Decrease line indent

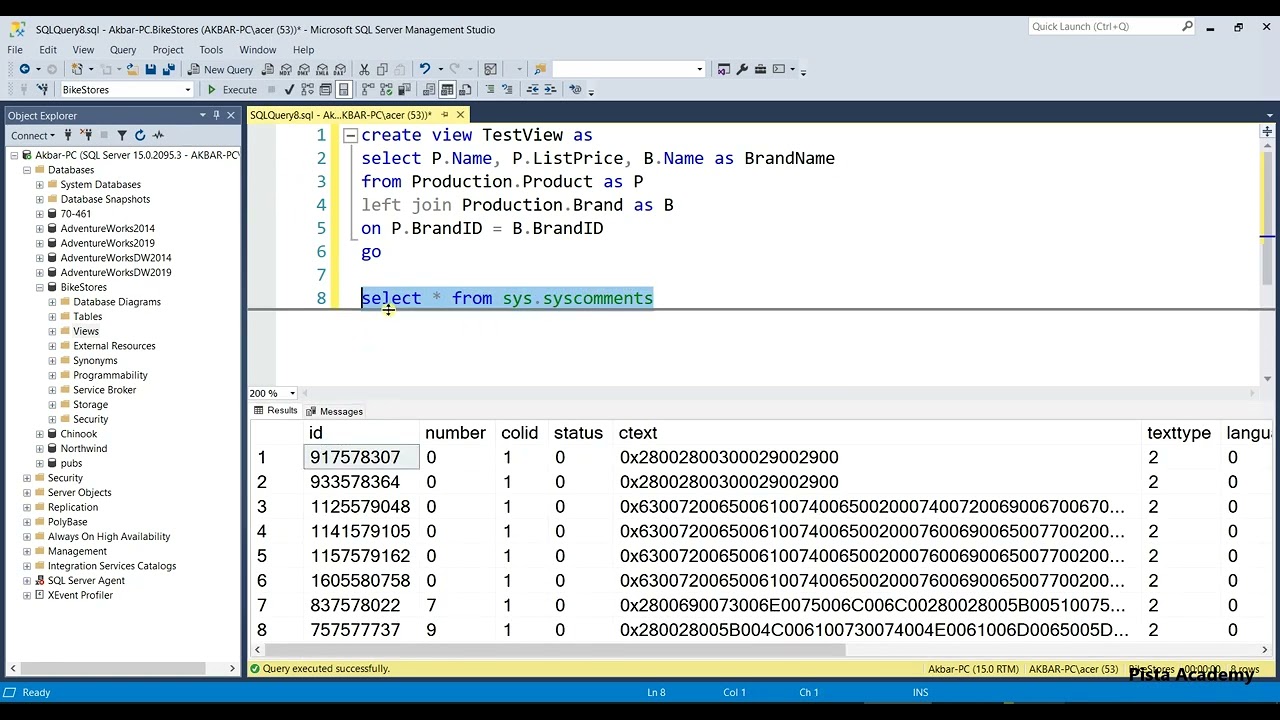click(x=533, y=89)
